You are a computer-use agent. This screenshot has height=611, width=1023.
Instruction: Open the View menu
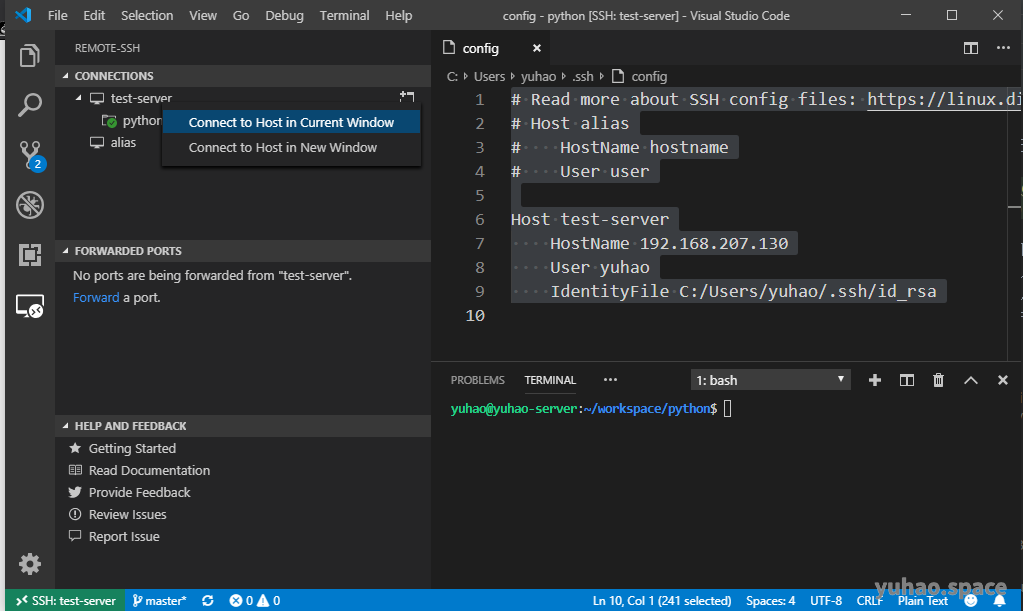pyautogui.click(x=203, y=15)
